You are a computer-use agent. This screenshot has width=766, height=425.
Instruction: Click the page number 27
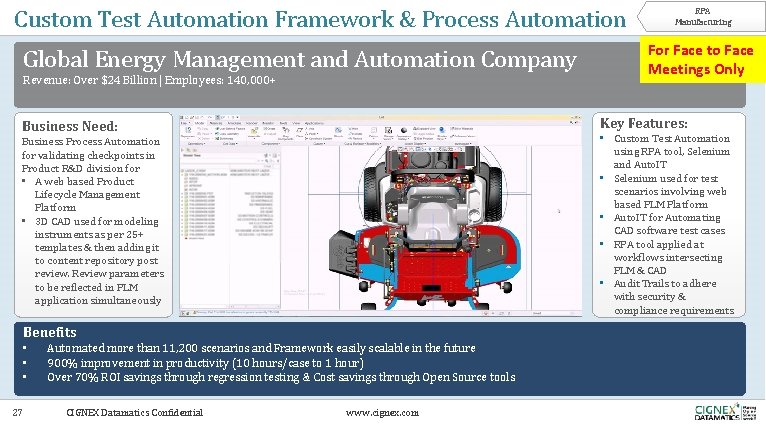click(18, 413)
